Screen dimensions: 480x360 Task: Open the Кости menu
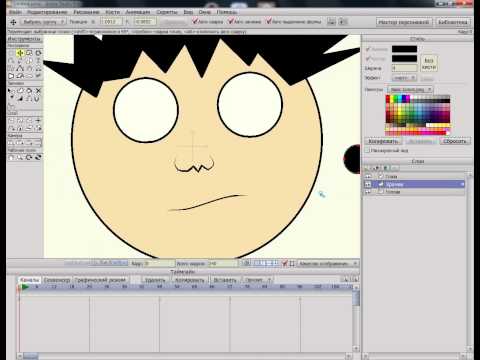pos(112,12)
